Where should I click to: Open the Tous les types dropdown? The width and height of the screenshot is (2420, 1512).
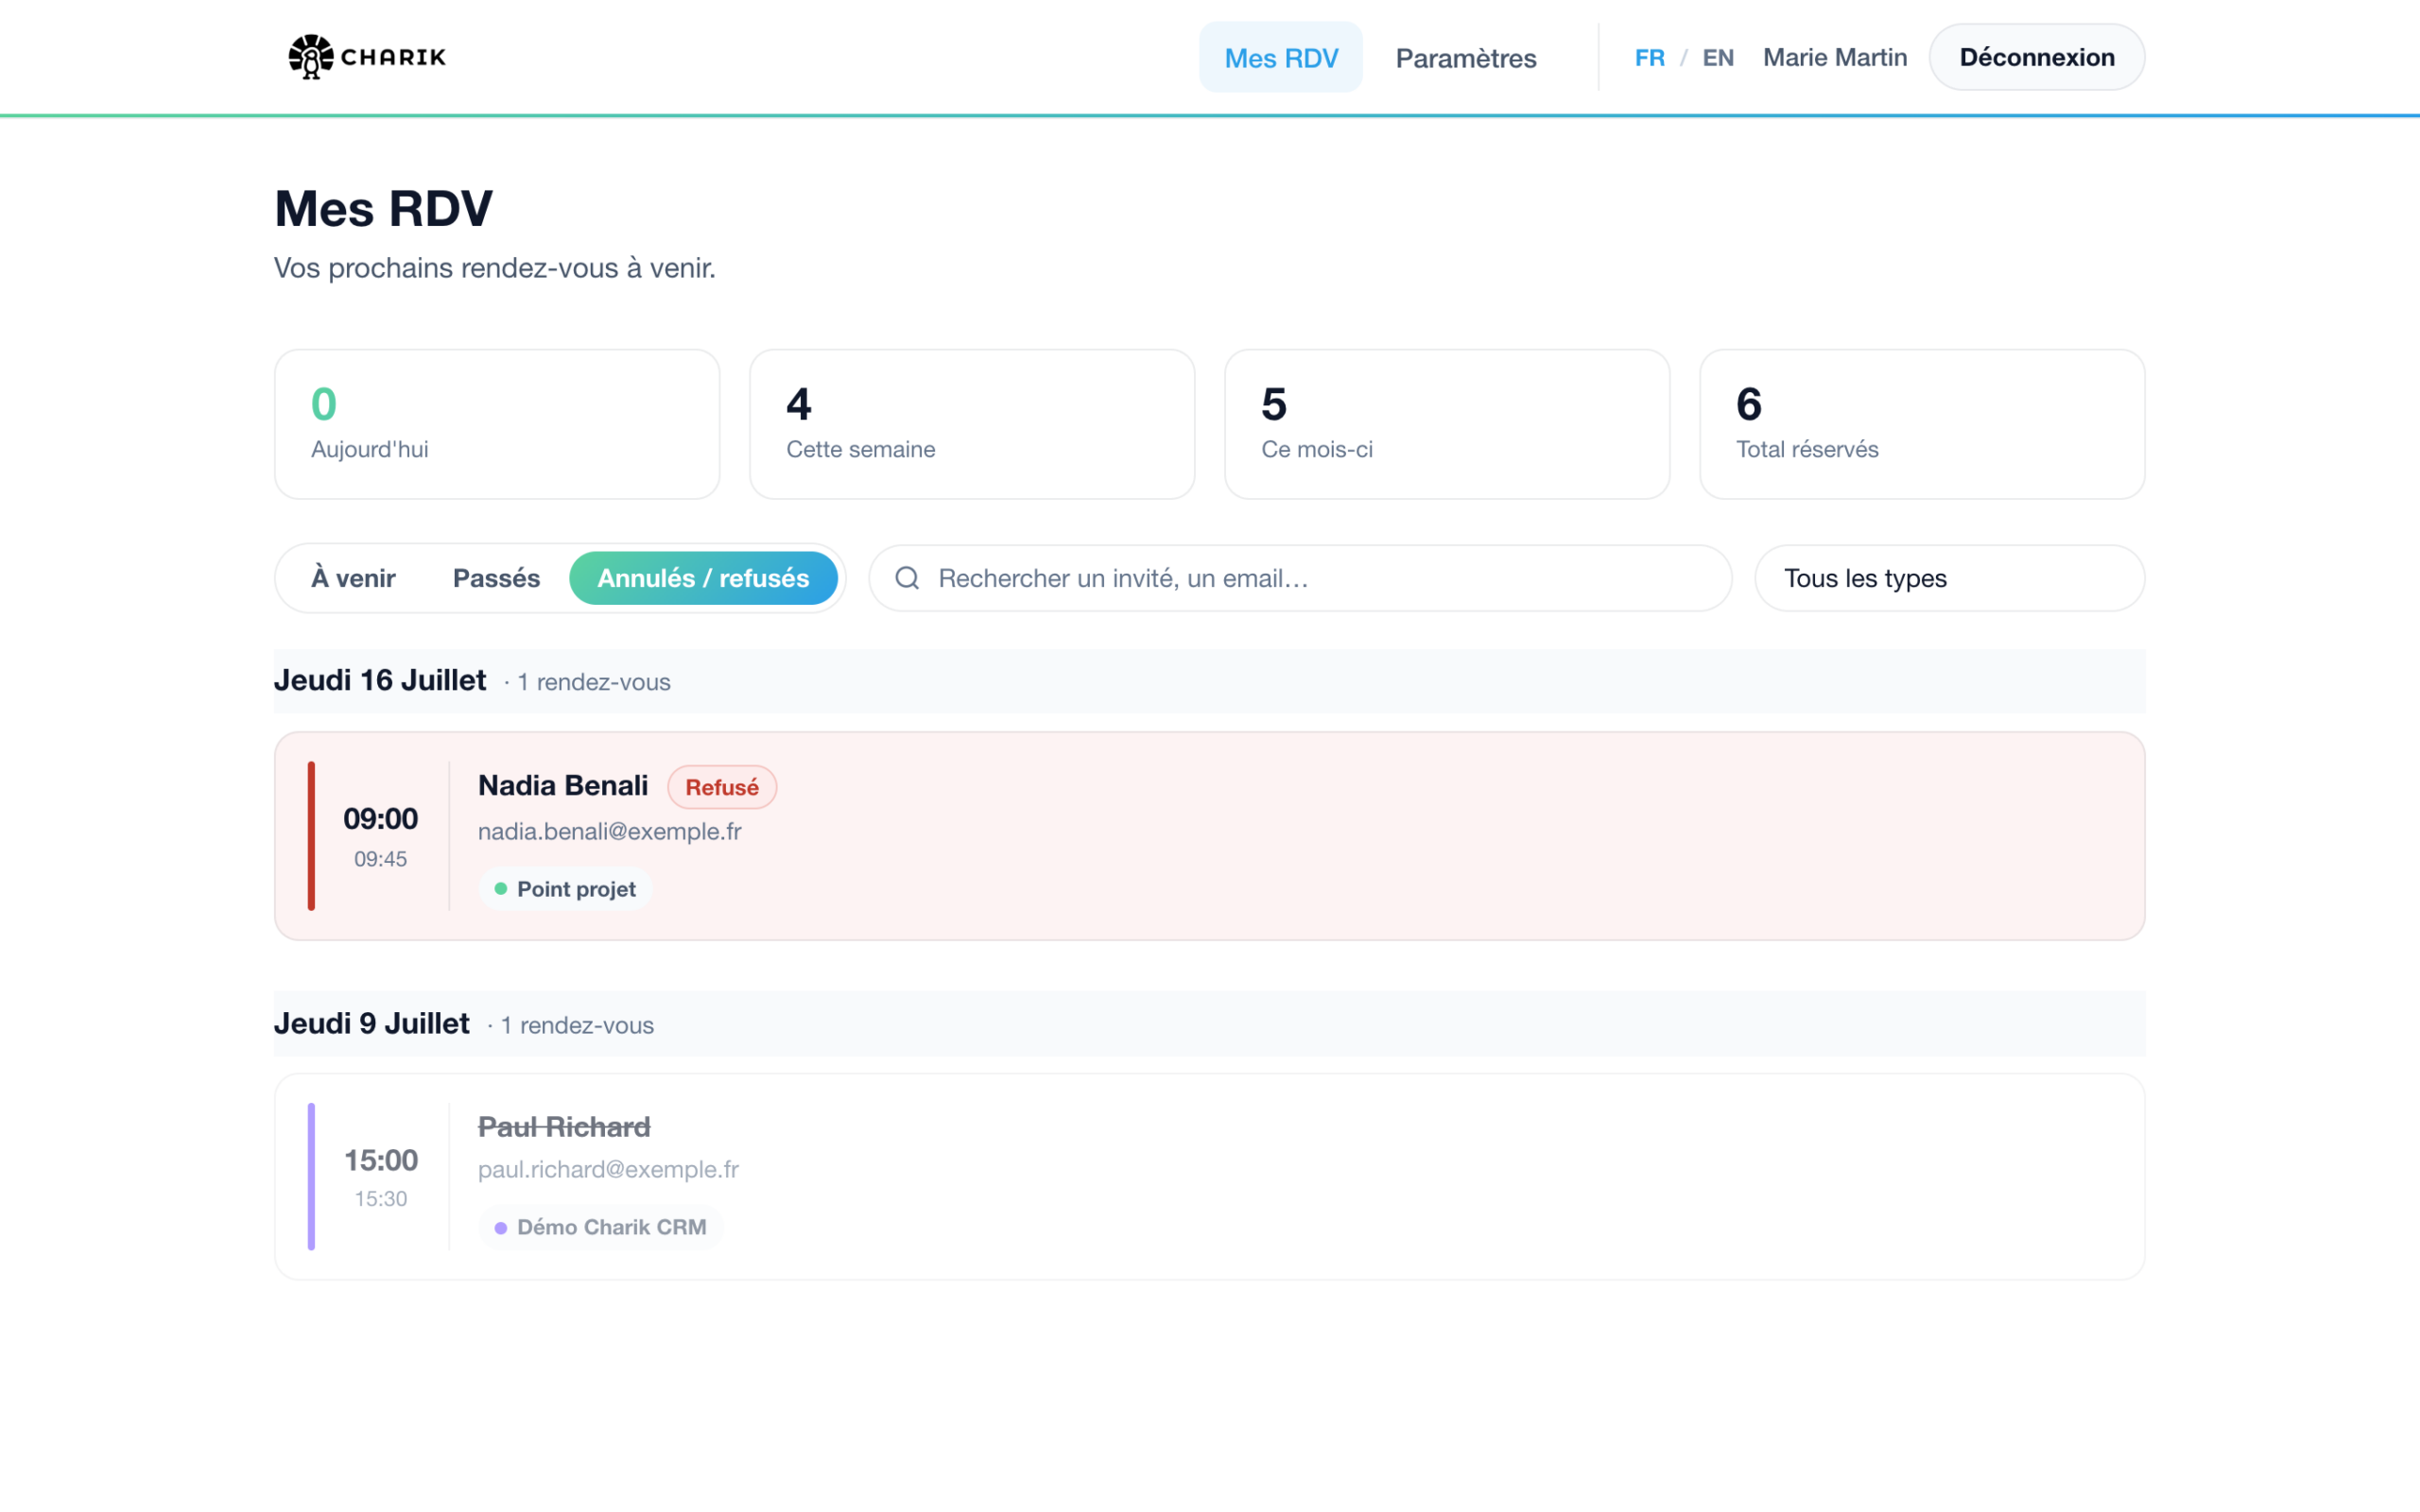point(1949,578)
